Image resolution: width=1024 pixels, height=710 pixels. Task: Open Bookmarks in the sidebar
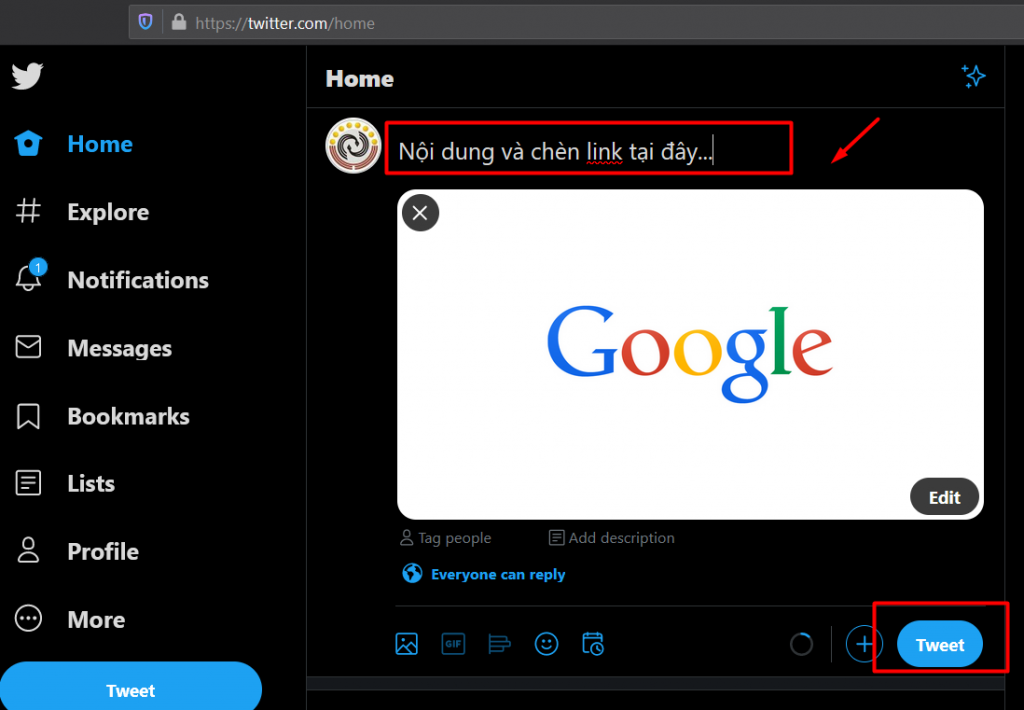tap(103, 416)
